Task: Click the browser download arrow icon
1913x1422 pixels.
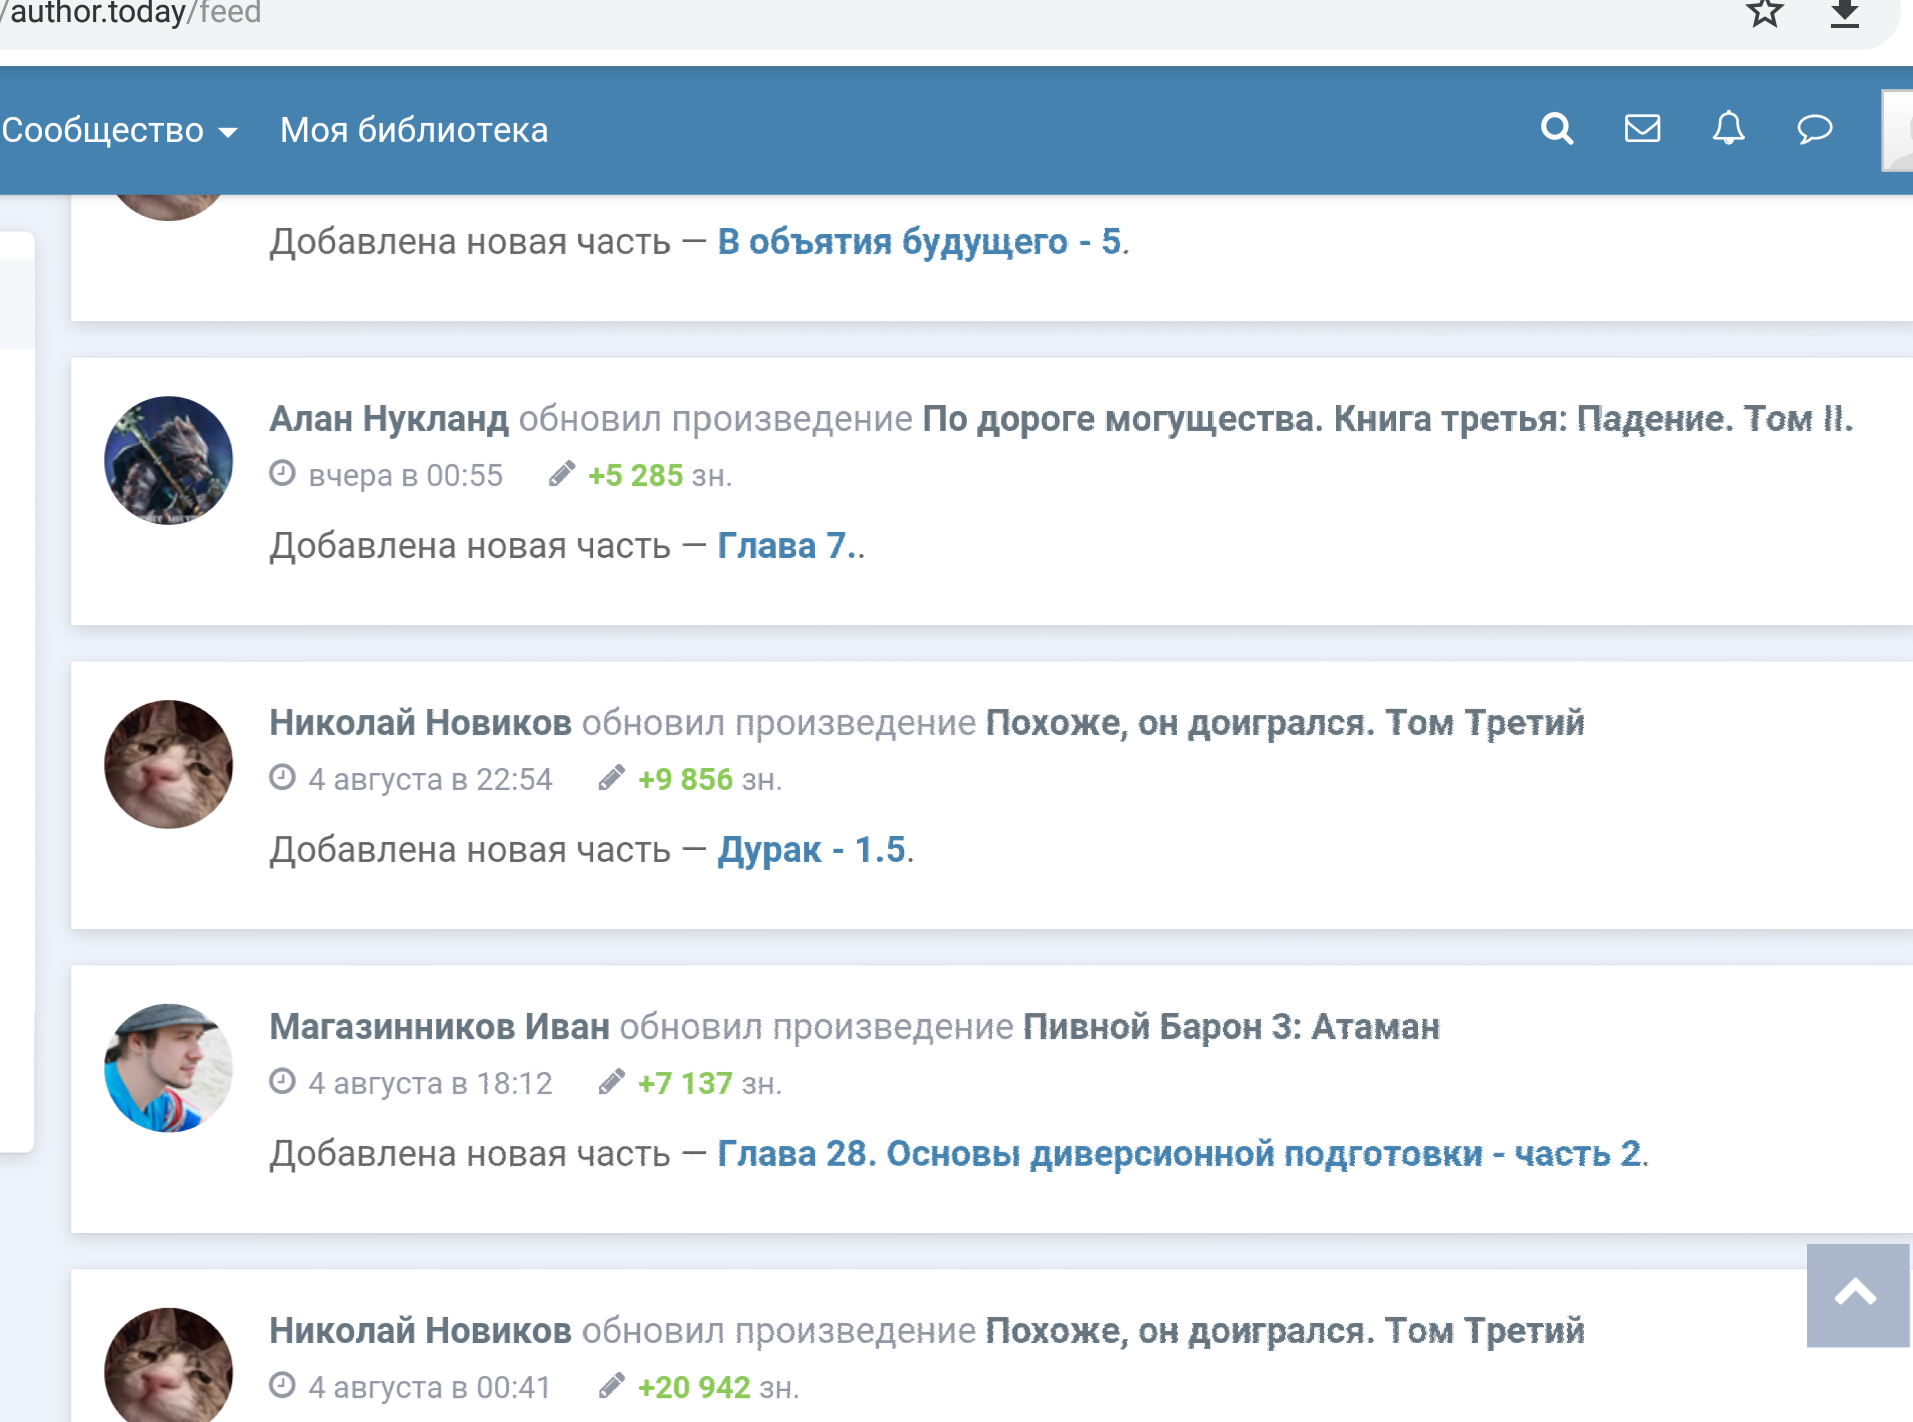Action: coord(1844,14)
